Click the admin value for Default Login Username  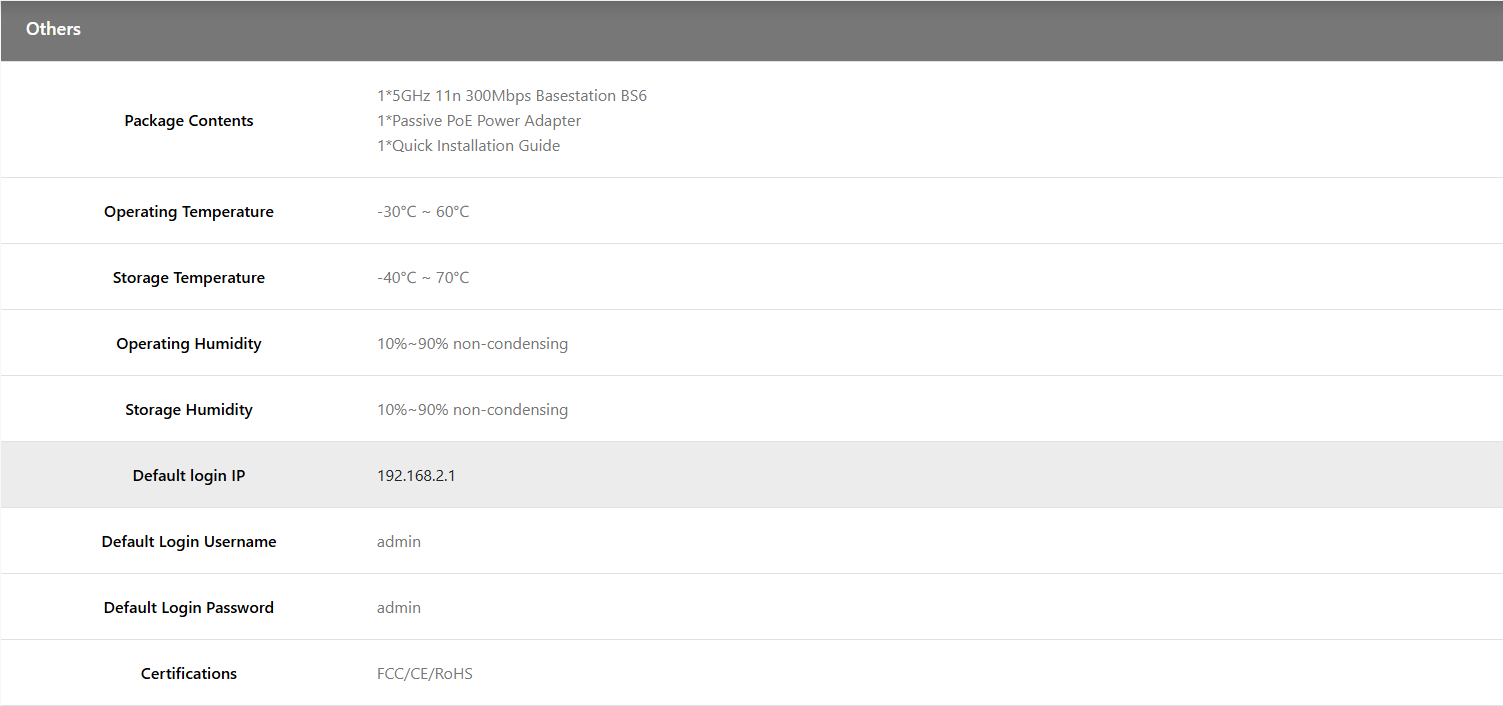[x=398, y=542]
